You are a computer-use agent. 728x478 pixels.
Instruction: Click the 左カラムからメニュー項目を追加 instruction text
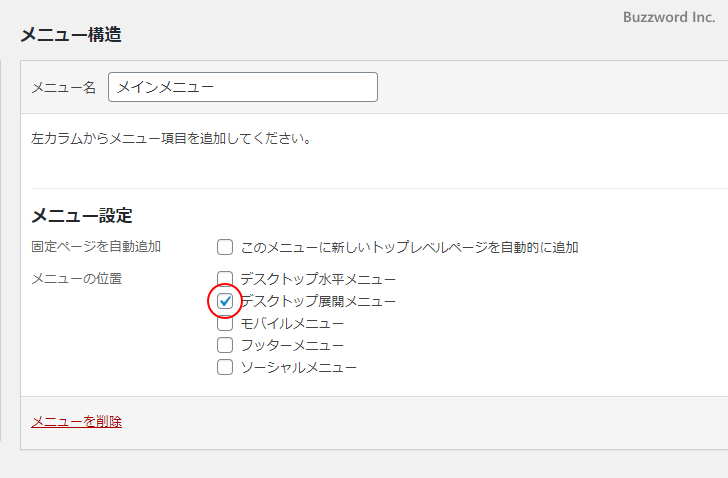(x=172, y=138)
